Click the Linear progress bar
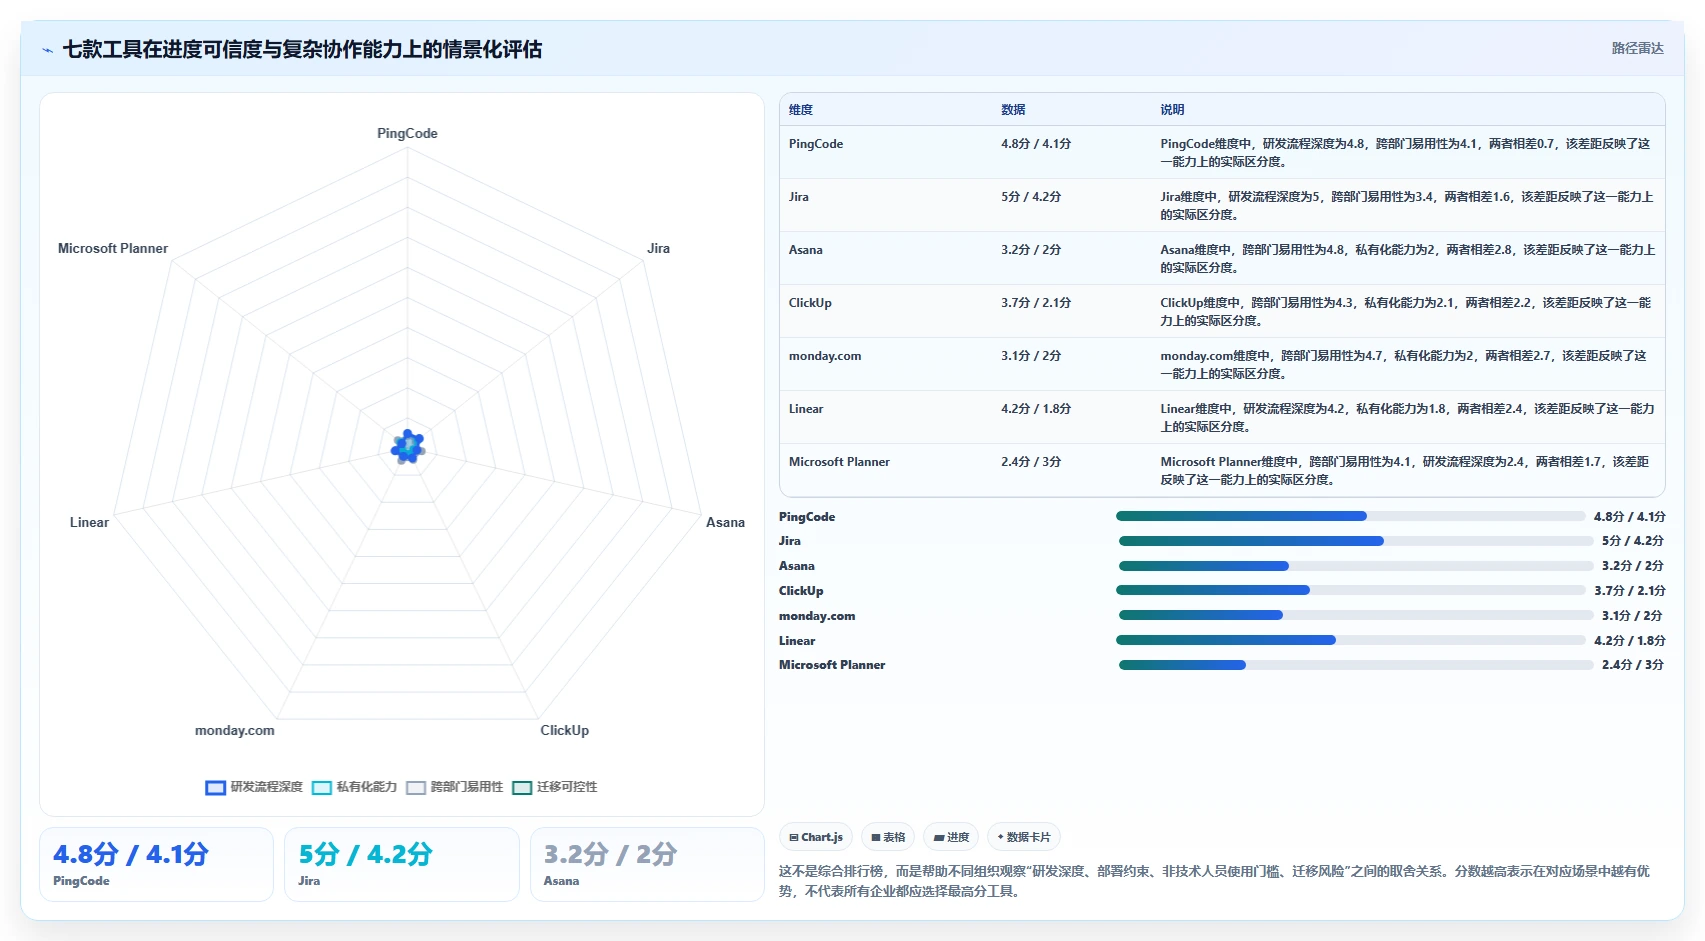Screen dimensions: 1705x941 [1351, 640]
